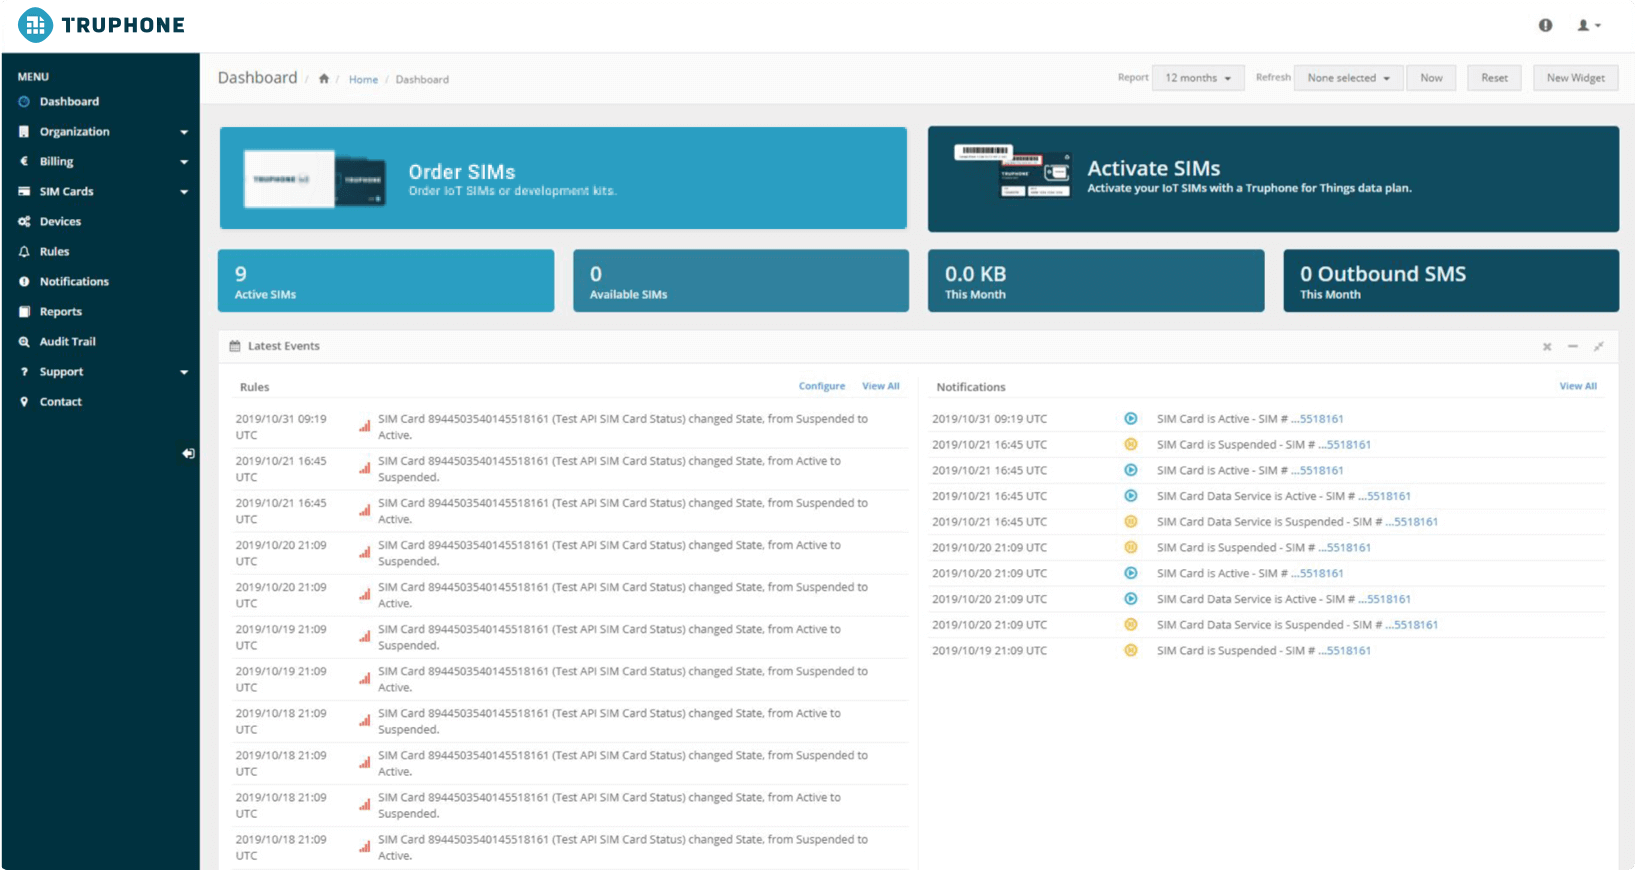Open the Activate SIMs banner

tap(1273, 179)
